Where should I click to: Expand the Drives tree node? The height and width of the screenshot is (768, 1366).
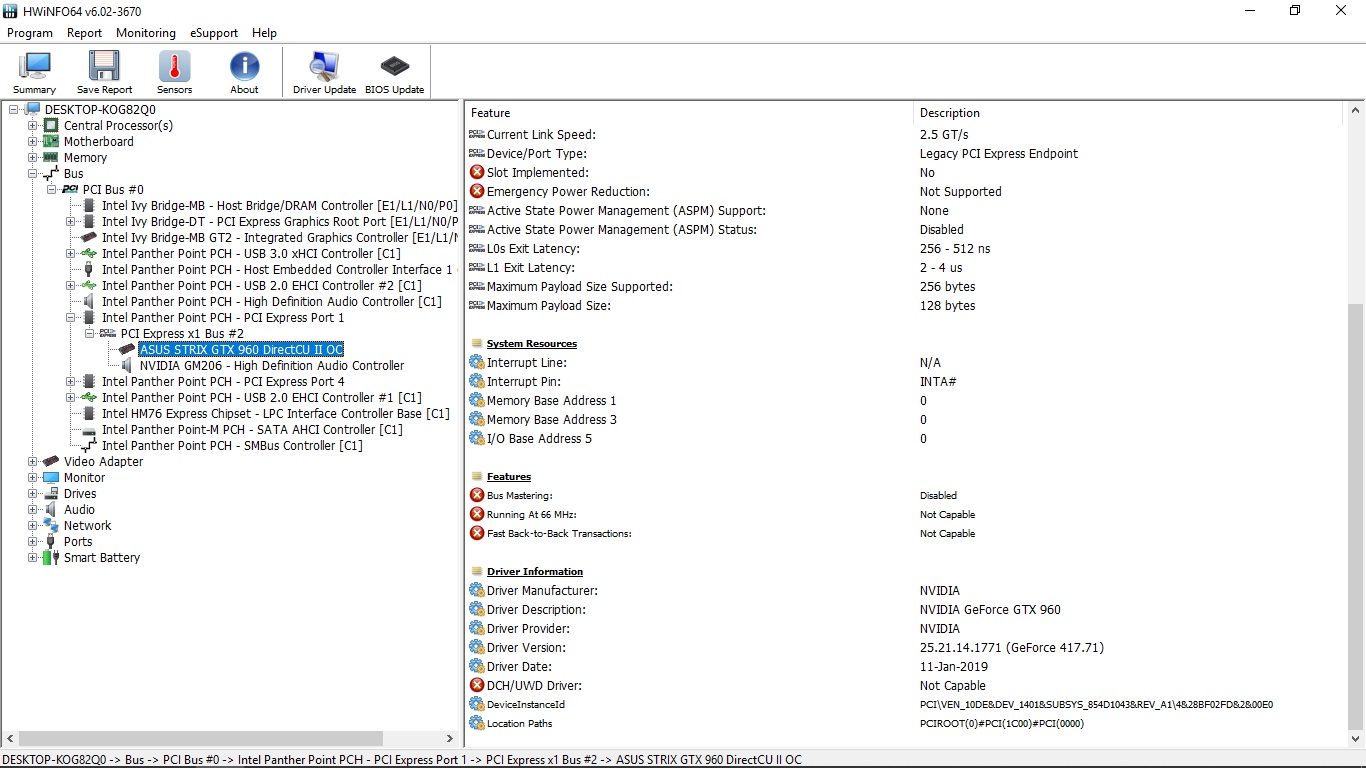click(x=33, y=494)
